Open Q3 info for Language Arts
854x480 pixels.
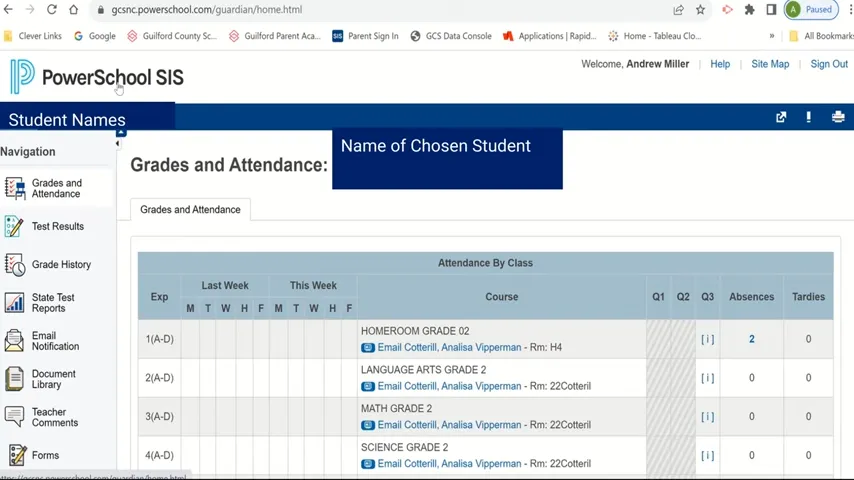(708, 378)
